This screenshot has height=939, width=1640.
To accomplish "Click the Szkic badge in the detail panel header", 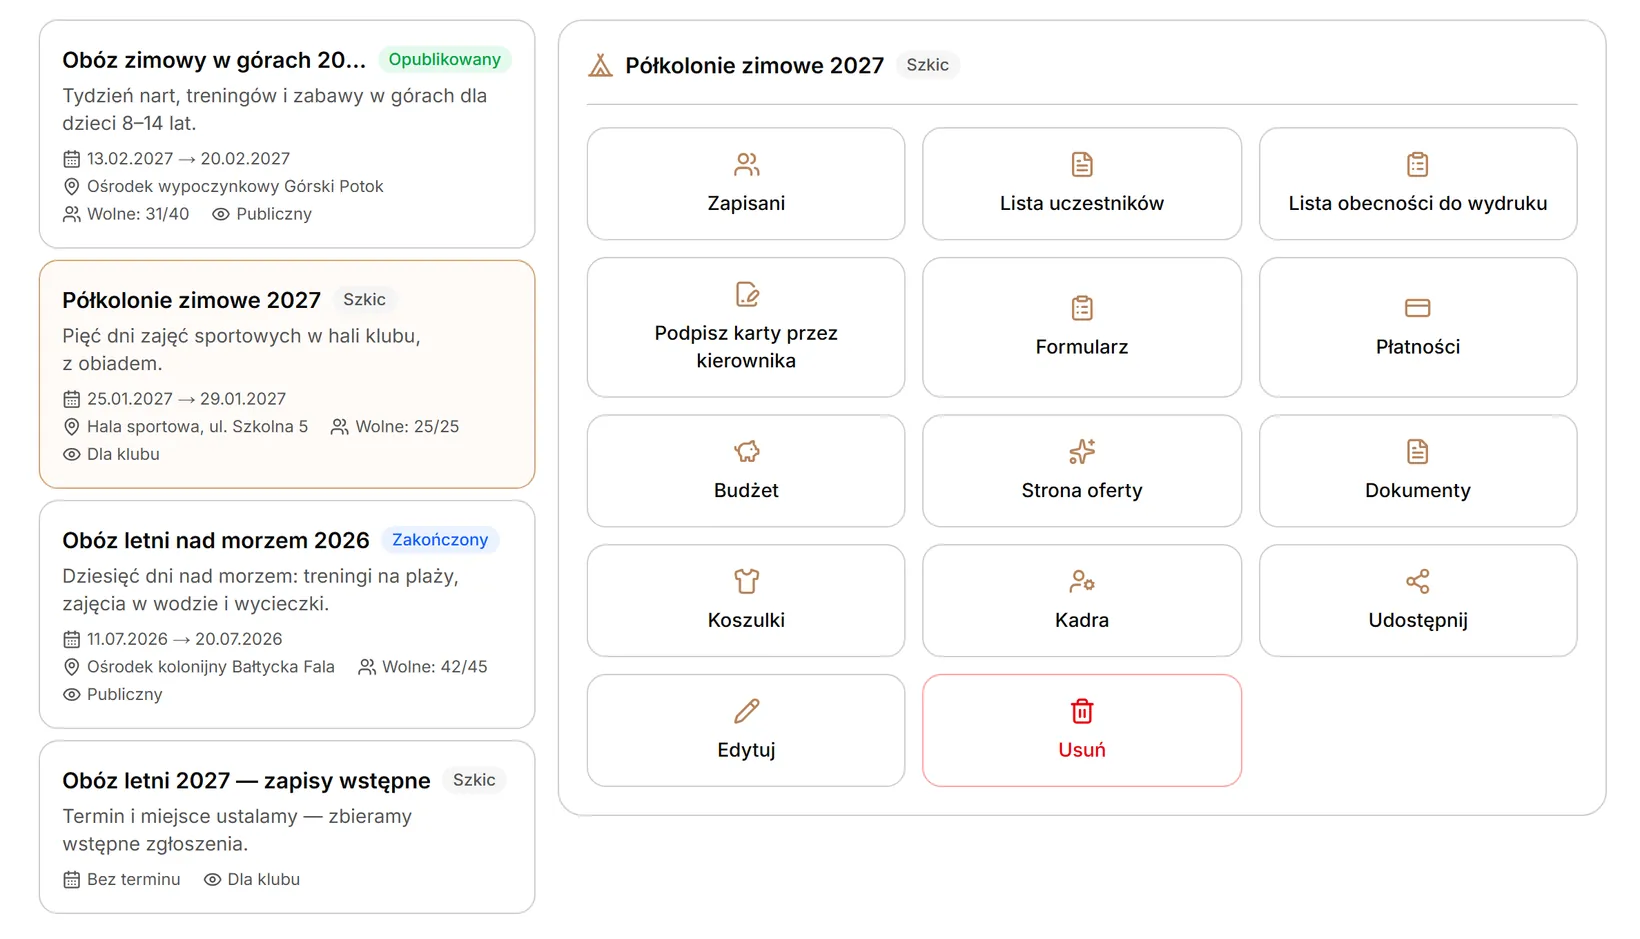I will pos(927,65).
